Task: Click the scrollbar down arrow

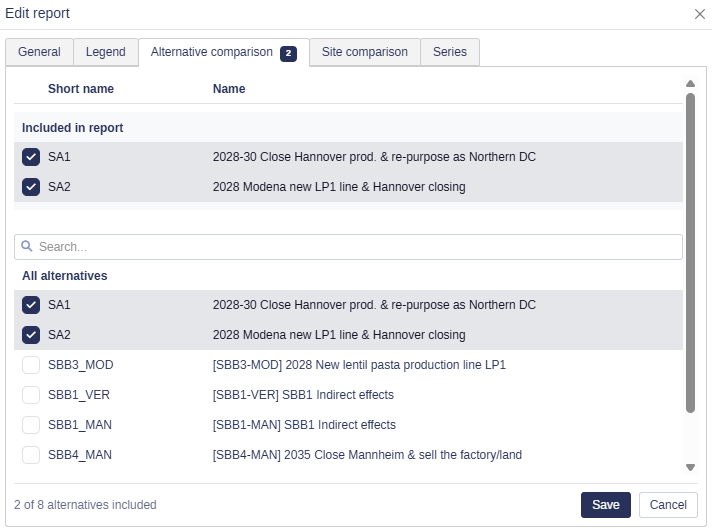Action: click(690, 467)
